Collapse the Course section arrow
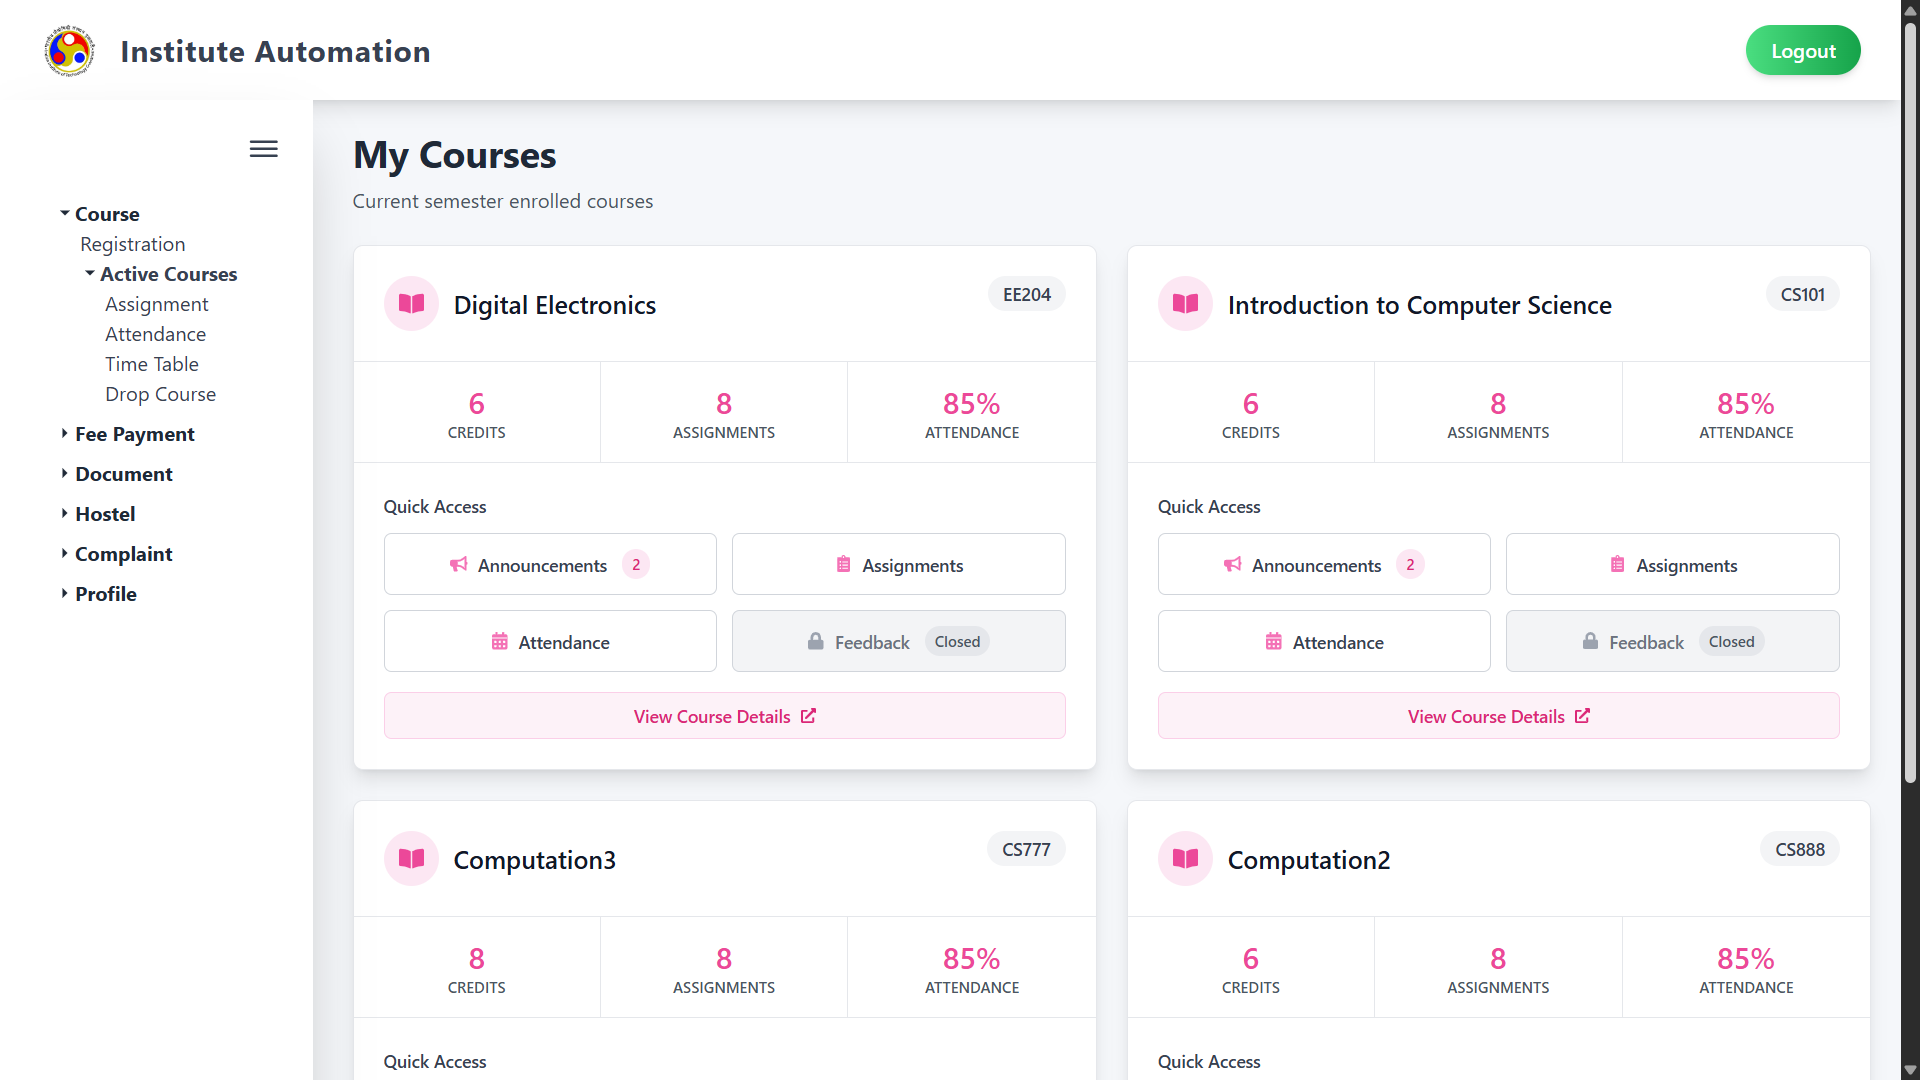This screenshot has width=1920, height=1080. 65,213
